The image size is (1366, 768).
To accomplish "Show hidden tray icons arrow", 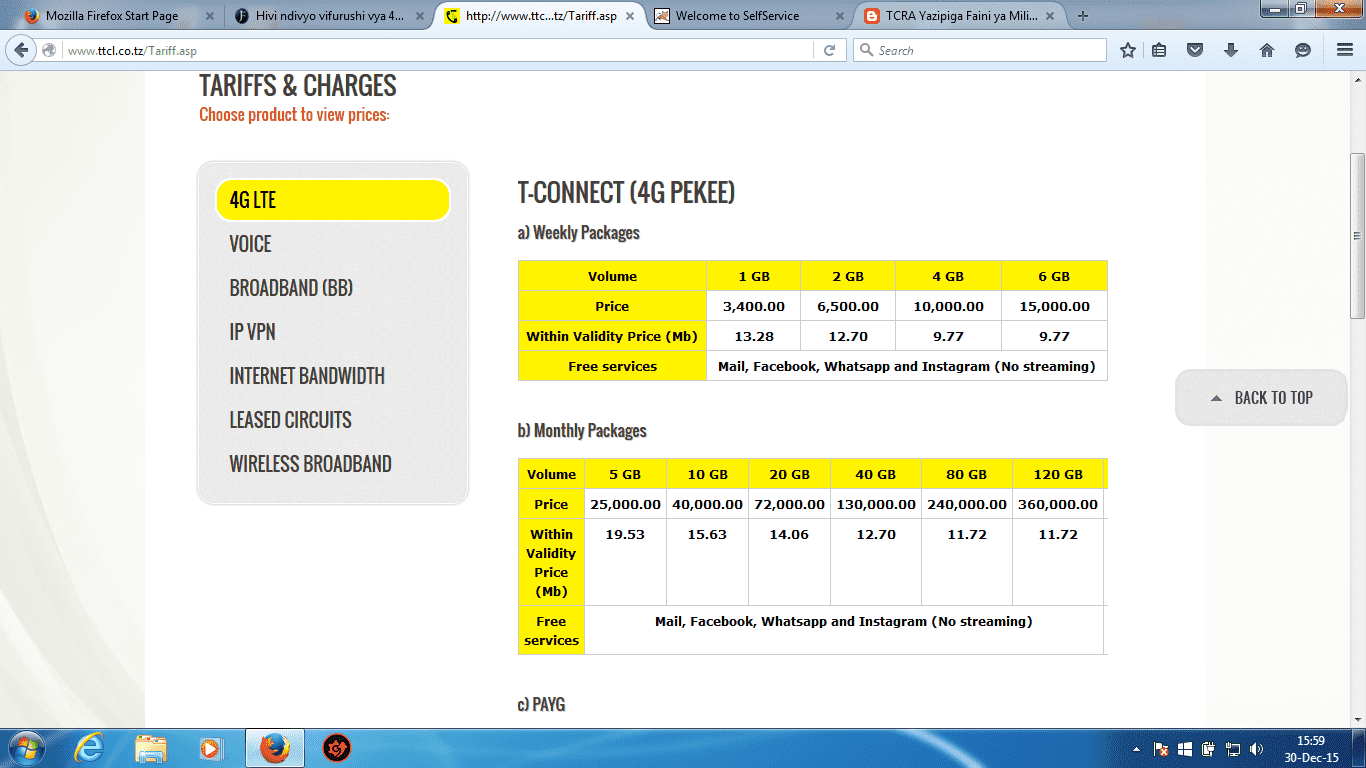I will click(x=1136, y=749).
